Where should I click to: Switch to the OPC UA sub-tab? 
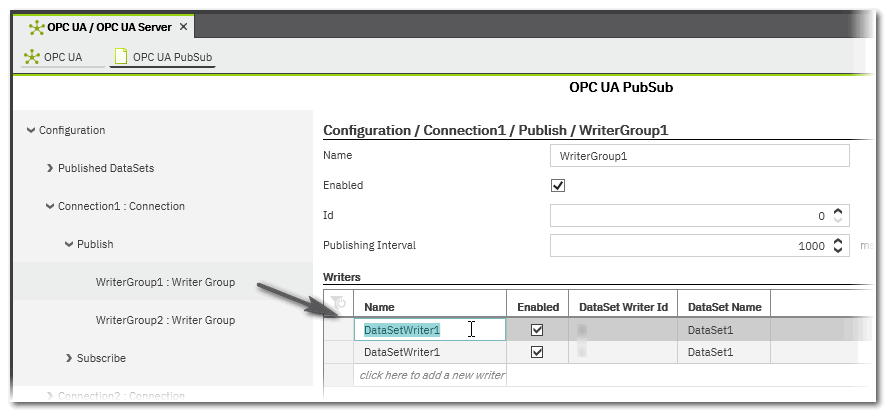(63, 57)
